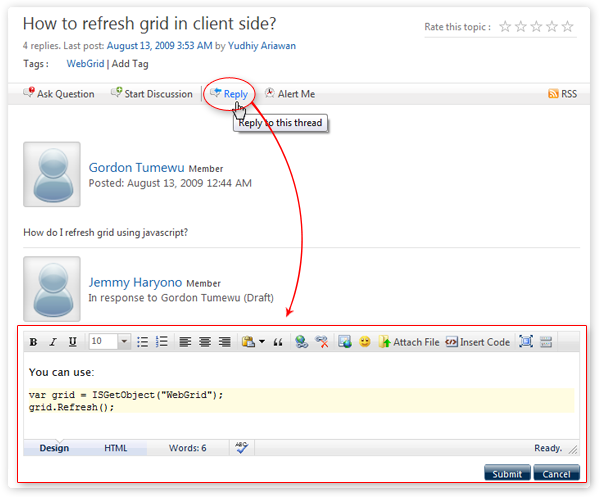Switch to the Design tab
This screenshot has height=497, width=600.
pos(54,448)
